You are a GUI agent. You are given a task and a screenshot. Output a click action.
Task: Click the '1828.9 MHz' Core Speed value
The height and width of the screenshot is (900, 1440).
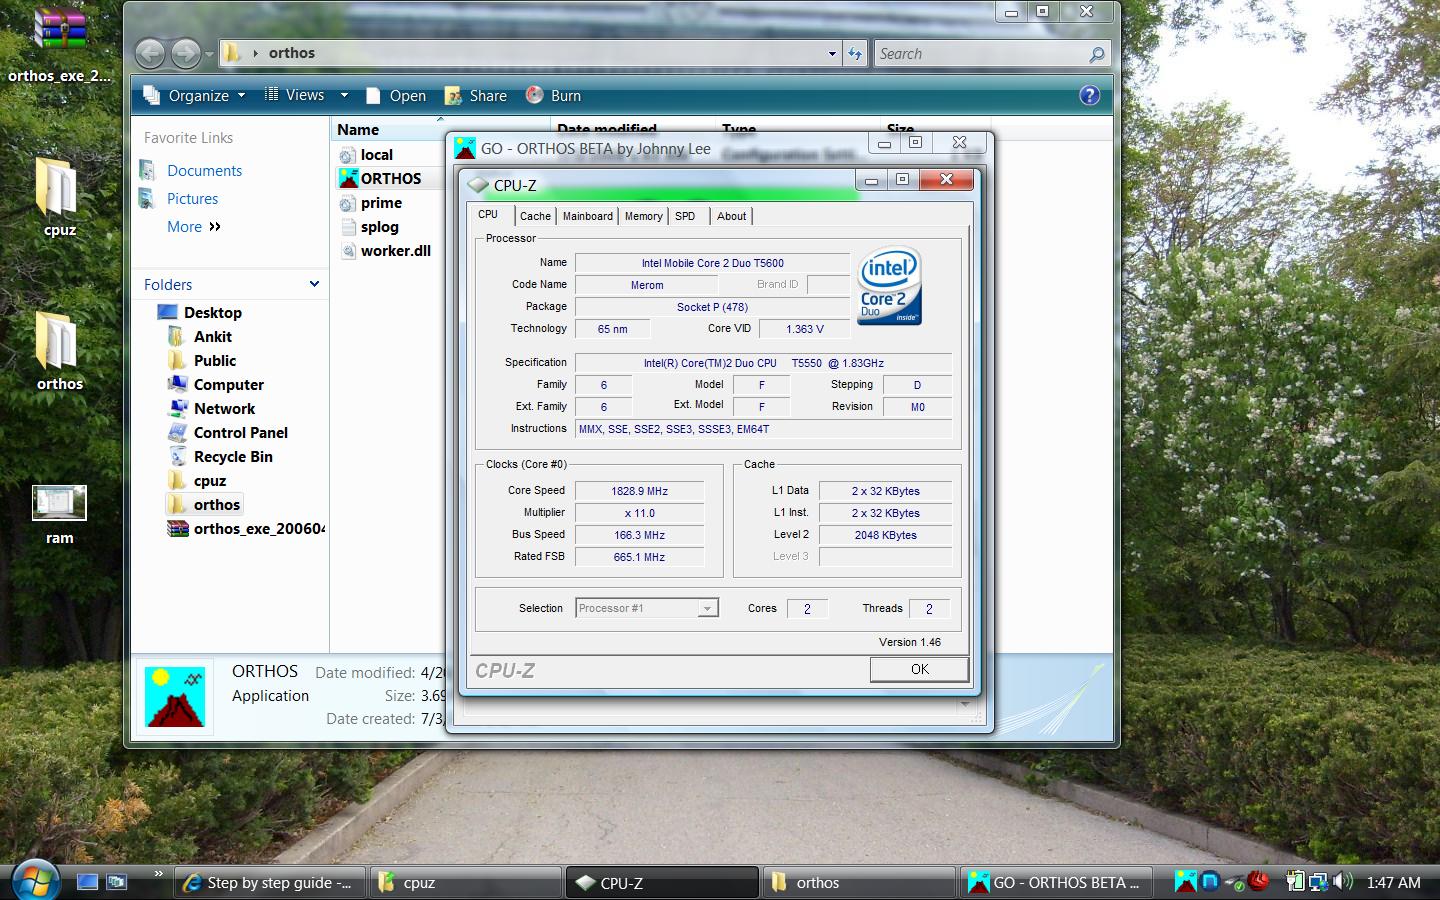pyautogui.click(x=639, y=491)
